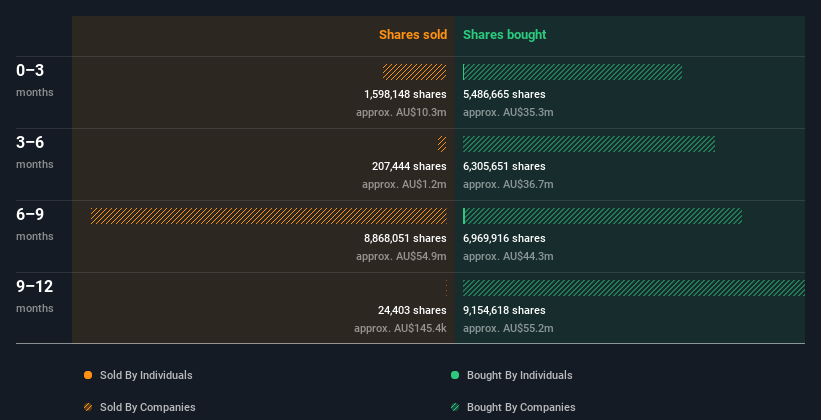Toggle the Bought By Companies legend label

click(521, 407)
